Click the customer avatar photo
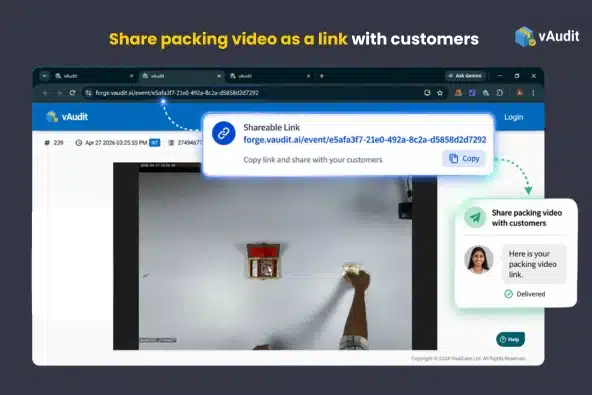592x395 pixels. click(x=479, y=259)
